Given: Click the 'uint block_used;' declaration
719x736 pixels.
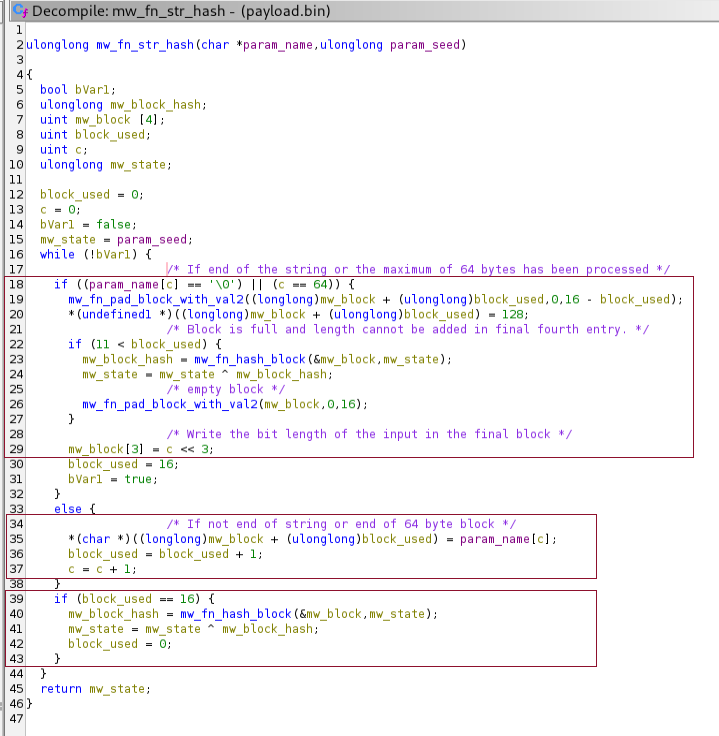Looking at the screenshot, I should [95, 135].
